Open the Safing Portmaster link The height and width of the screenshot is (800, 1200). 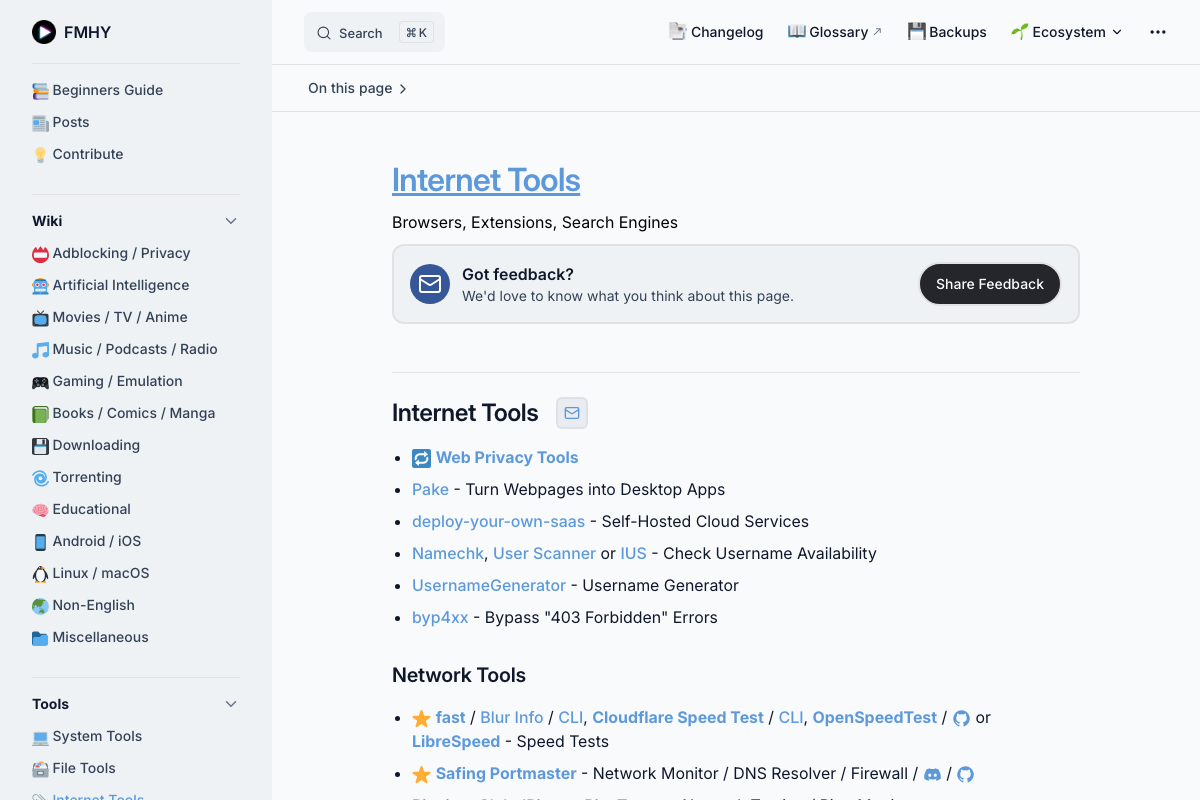coord(506,773)
